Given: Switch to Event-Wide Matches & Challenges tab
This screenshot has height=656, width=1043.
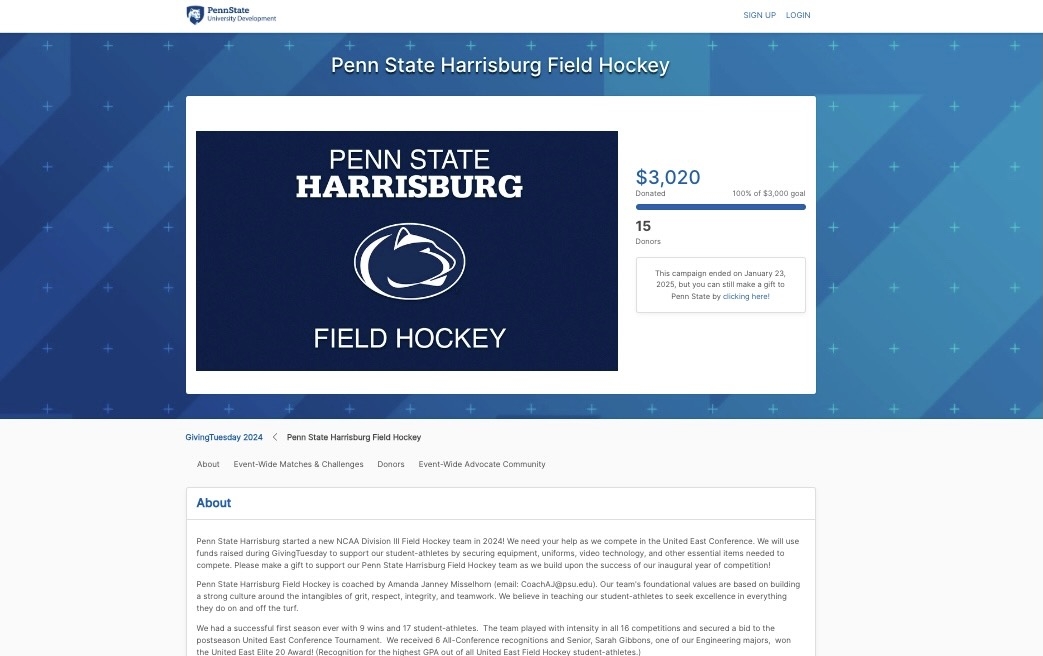Looking at the screenshot, I should (298, 464).
